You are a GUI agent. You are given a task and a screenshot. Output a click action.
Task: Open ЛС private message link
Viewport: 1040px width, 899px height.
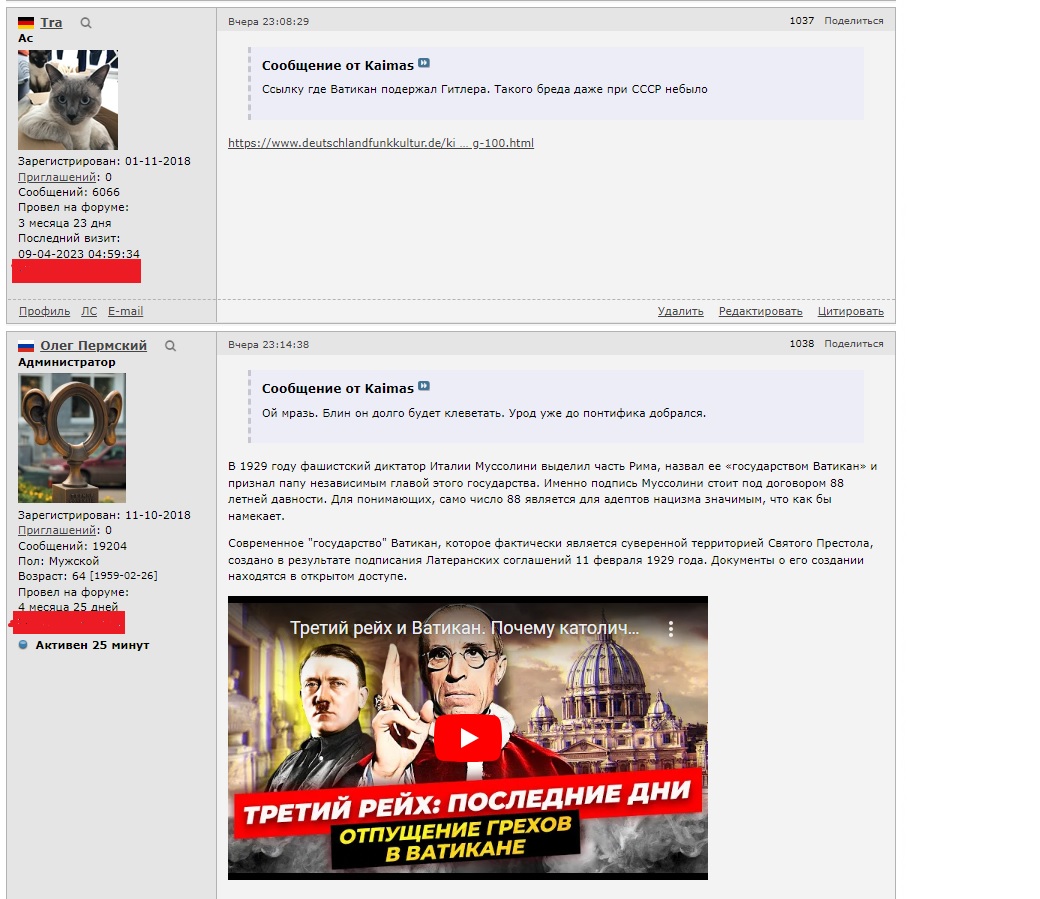pos(89,311)
